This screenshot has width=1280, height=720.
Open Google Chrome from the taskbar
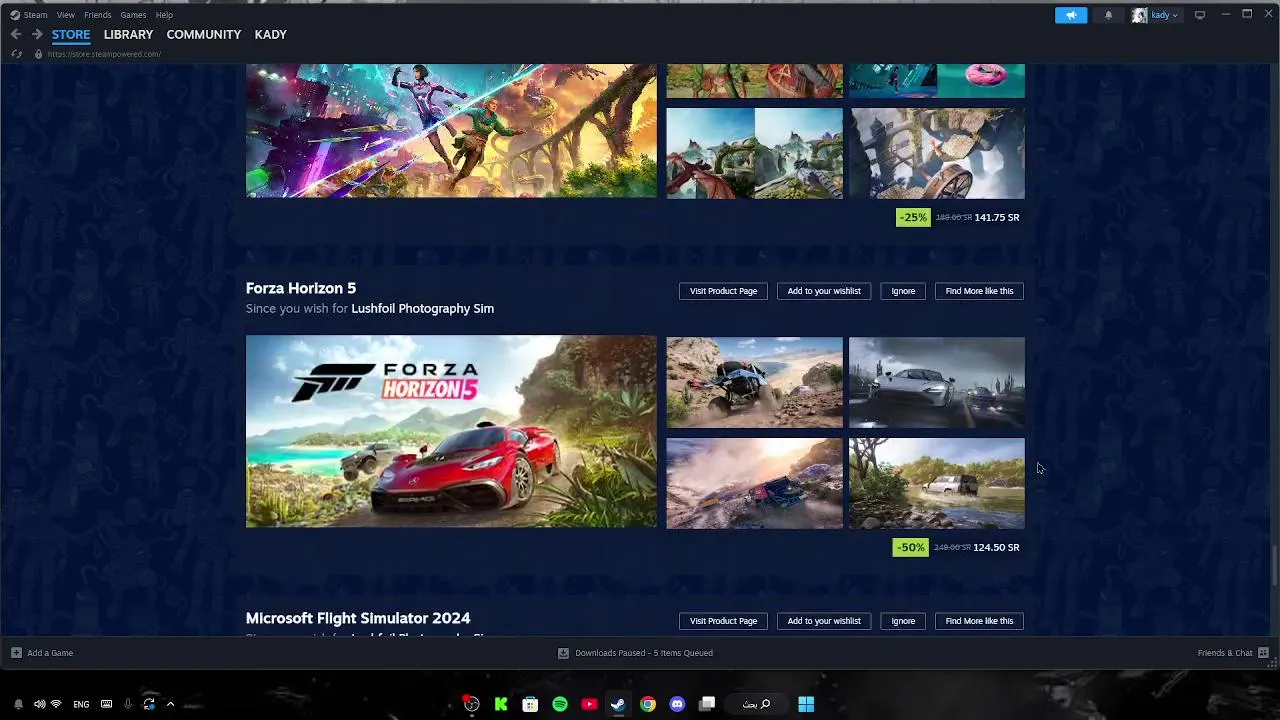tap(648, 704)
